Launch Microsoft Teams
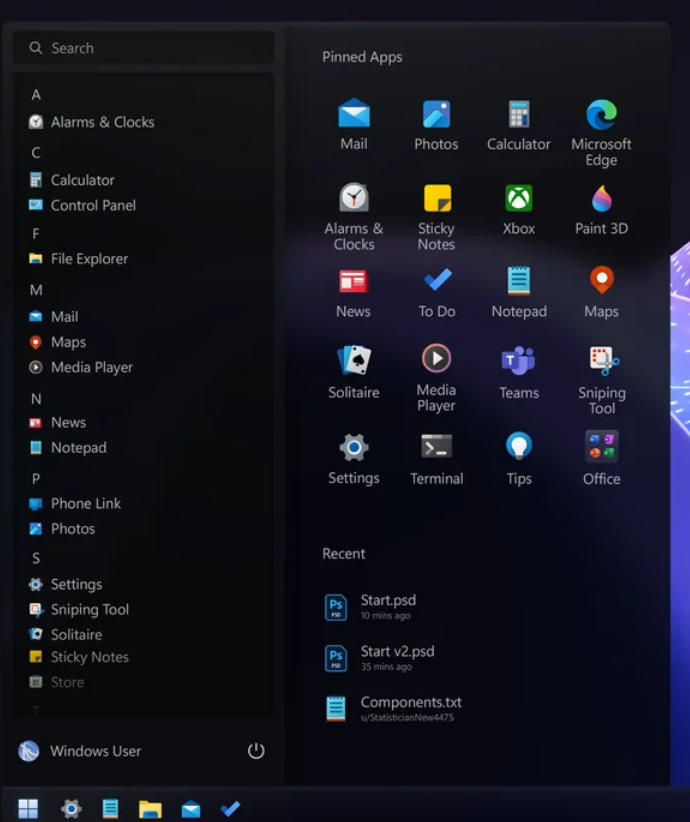 click(519, 372)
